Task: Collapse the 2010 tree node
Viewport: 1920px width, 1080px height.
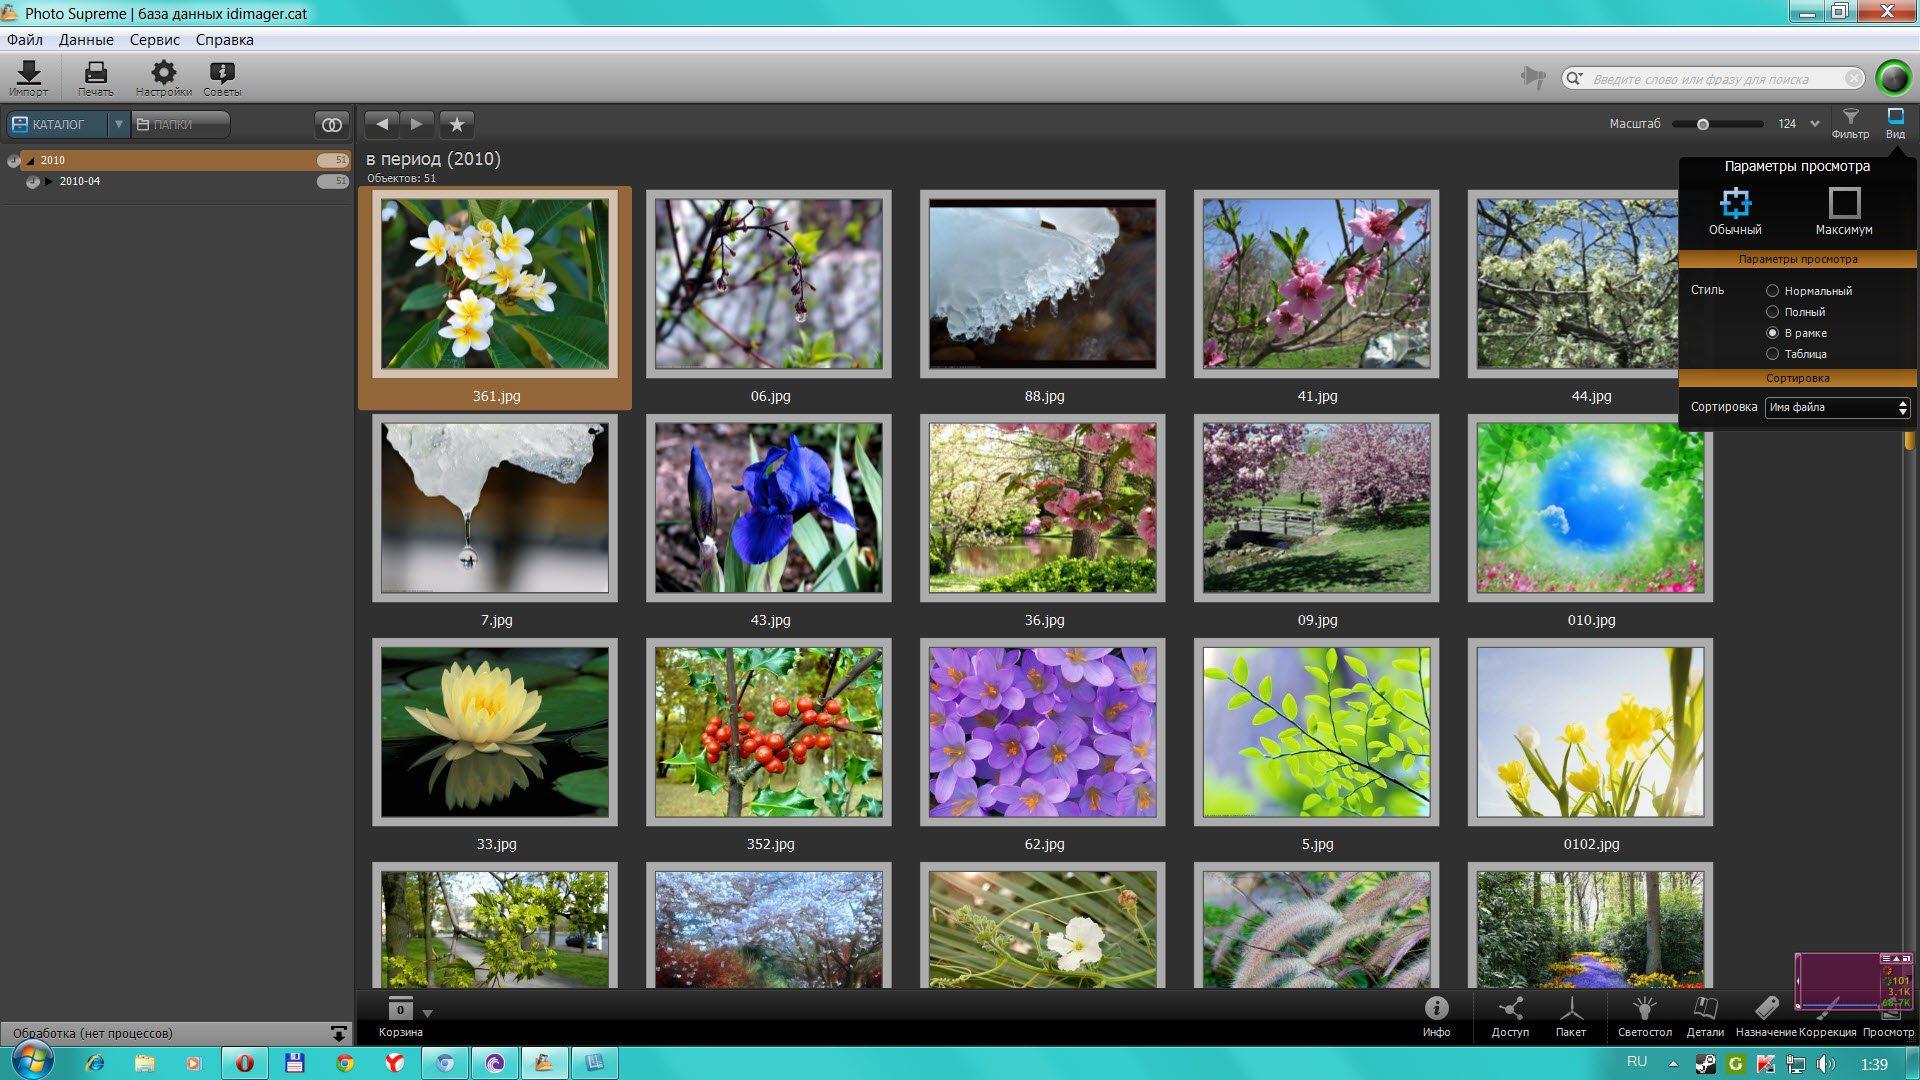Action: coord(30,160)
